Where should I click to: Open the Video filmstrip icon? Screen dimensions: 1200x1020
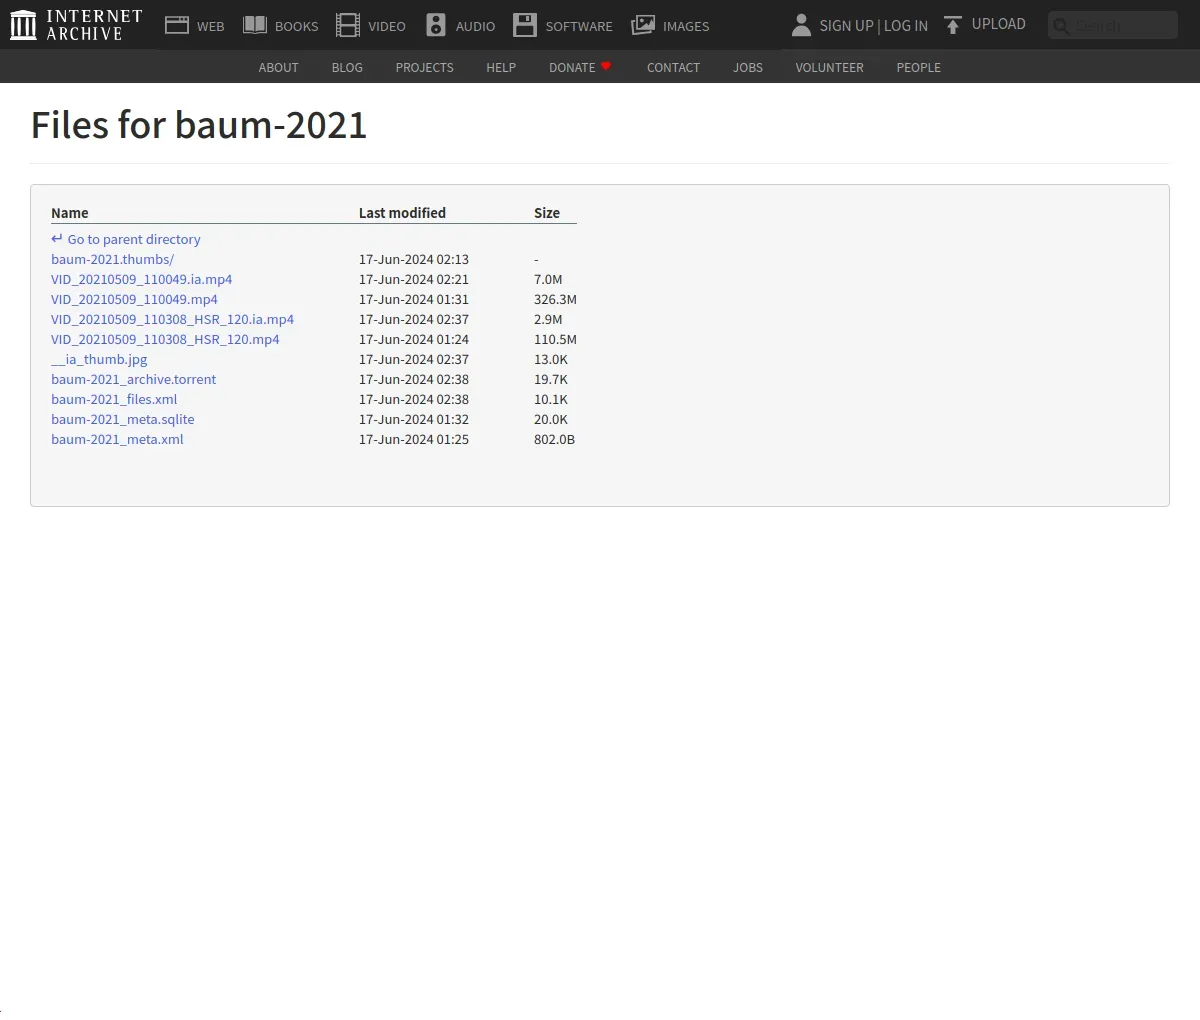pos(348,25)
